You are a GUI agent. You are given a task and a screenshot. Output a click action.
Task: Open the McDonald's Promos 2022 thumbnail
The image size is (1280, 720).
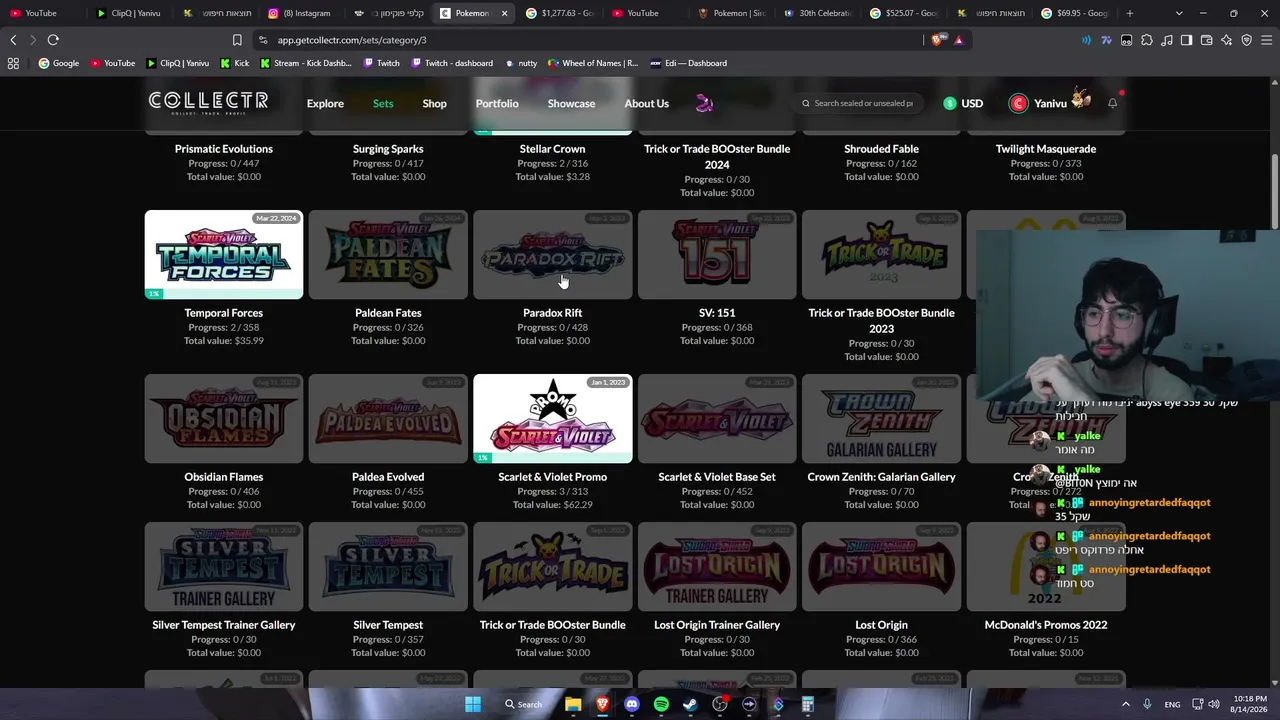1046,566
